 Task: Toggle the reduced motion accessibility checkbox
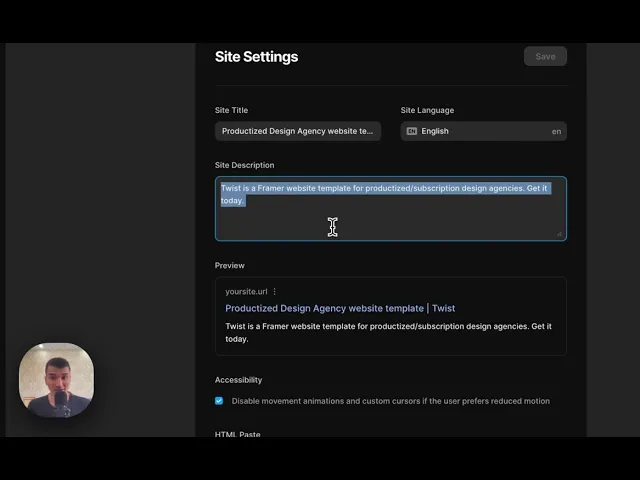(219, 401)
